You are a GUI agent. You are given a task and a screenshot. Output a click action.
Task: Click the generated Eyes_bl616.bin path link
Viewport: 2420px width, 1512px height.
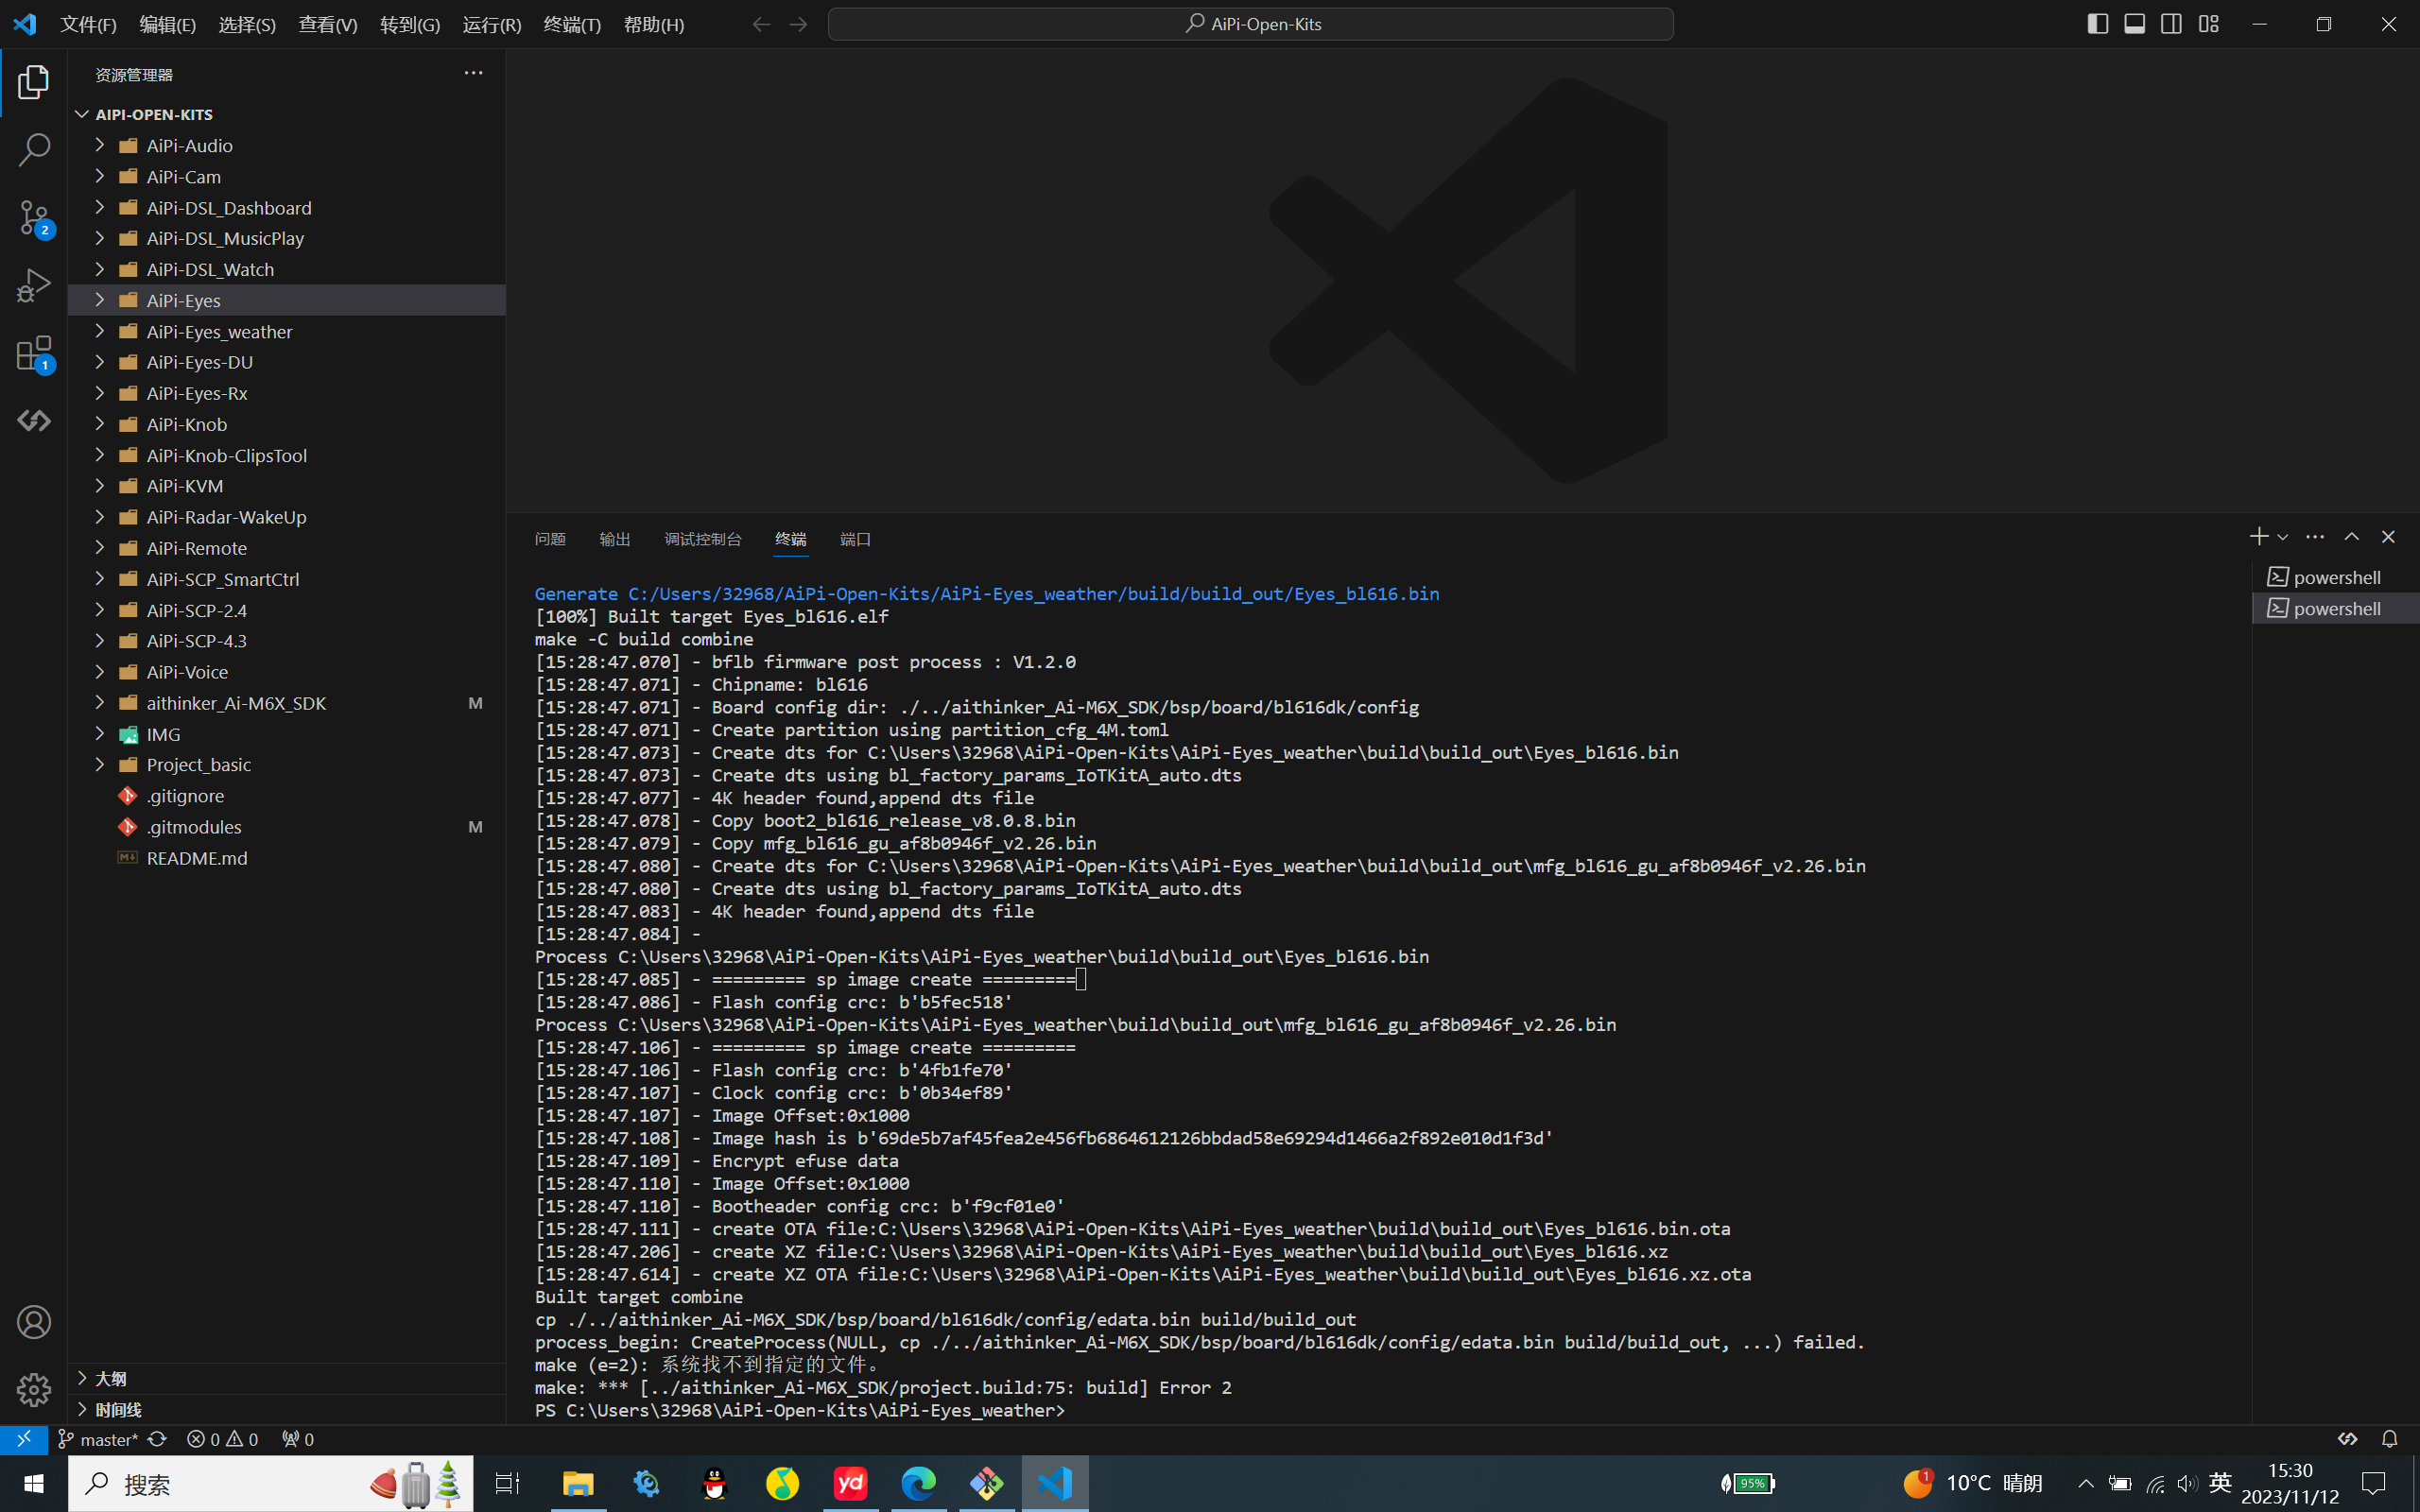(x=1034, y=594)
